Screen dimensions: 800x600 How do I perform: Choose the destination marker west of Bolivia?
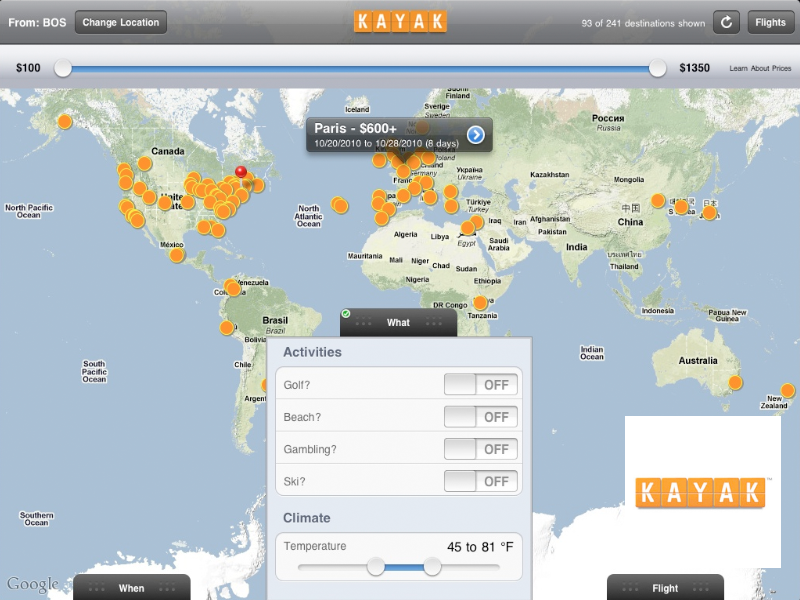(227, 328)
